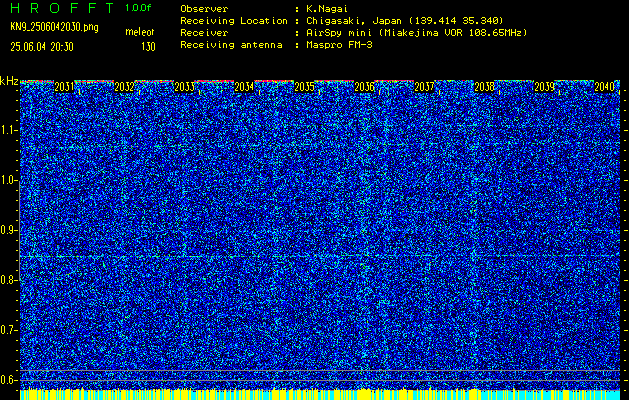The width and height of the screenshot is (629, 400).
Task: Select the 'meteot' label
Action: (140, 32)
